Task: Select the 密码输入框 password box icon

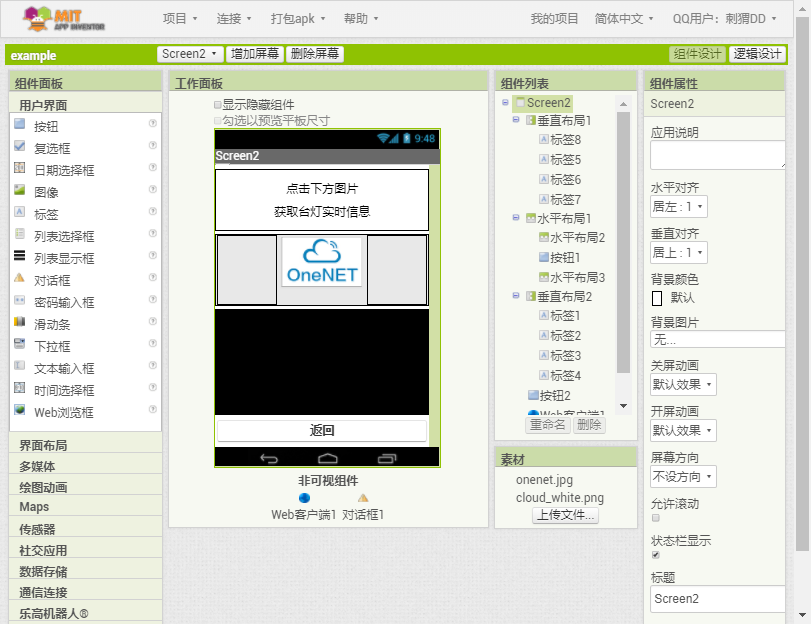Action: coord(20,300)
